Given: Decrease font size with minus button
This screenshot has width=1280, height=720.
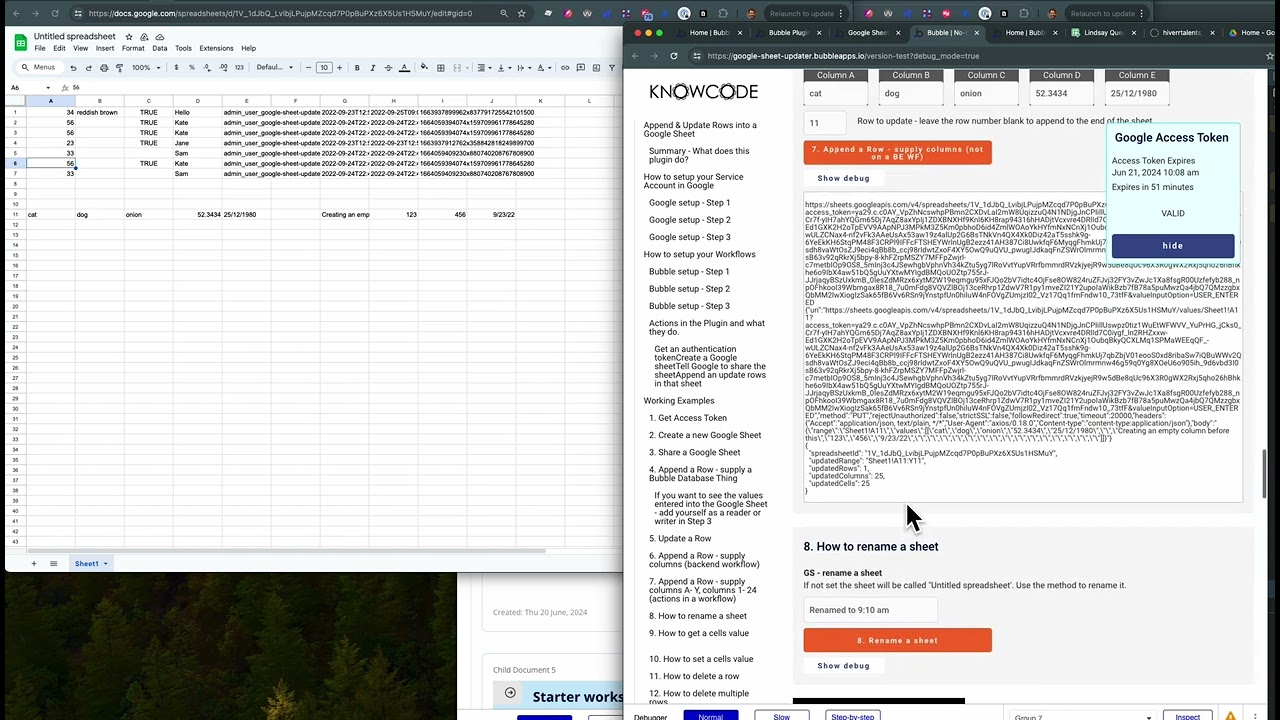Looking at the screenshot, I should click(x=308, y=68).
